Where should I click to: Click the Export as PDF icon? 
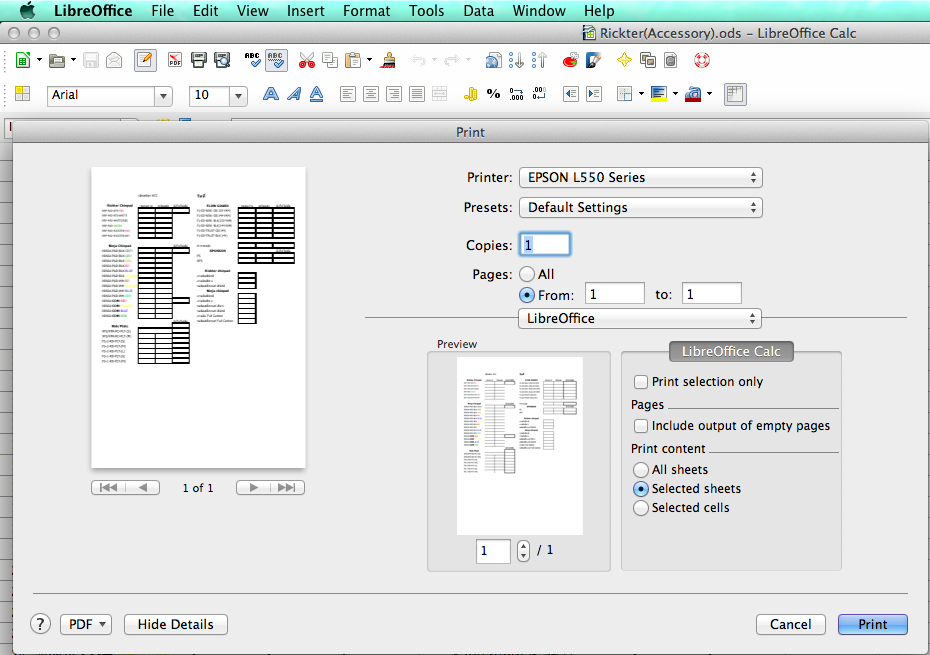174,60
